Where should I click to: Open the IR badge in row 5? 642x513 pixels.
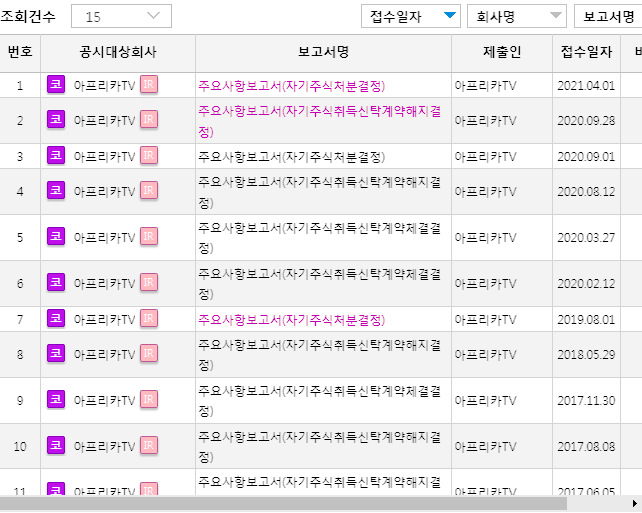pyautogui.click(x=149, y=236)
